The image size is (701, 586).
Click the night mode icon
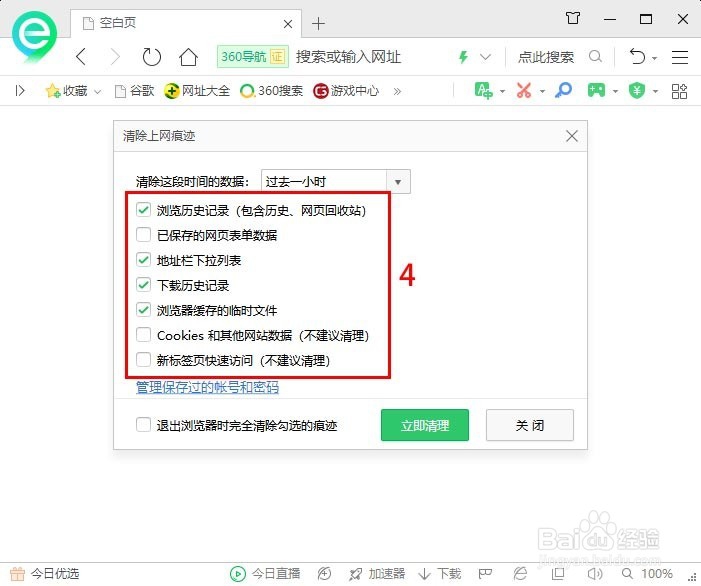point(324,573)
